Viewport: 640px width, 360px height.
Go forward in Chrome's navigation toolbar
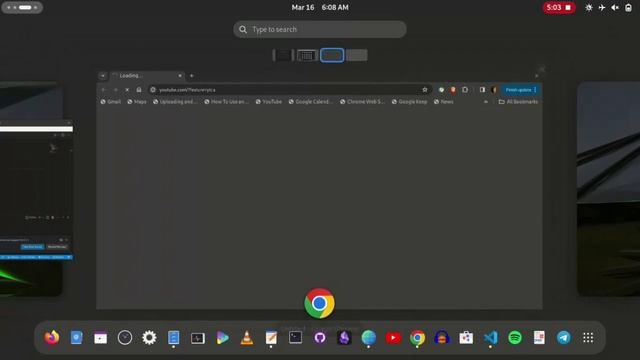coord(116,90)
